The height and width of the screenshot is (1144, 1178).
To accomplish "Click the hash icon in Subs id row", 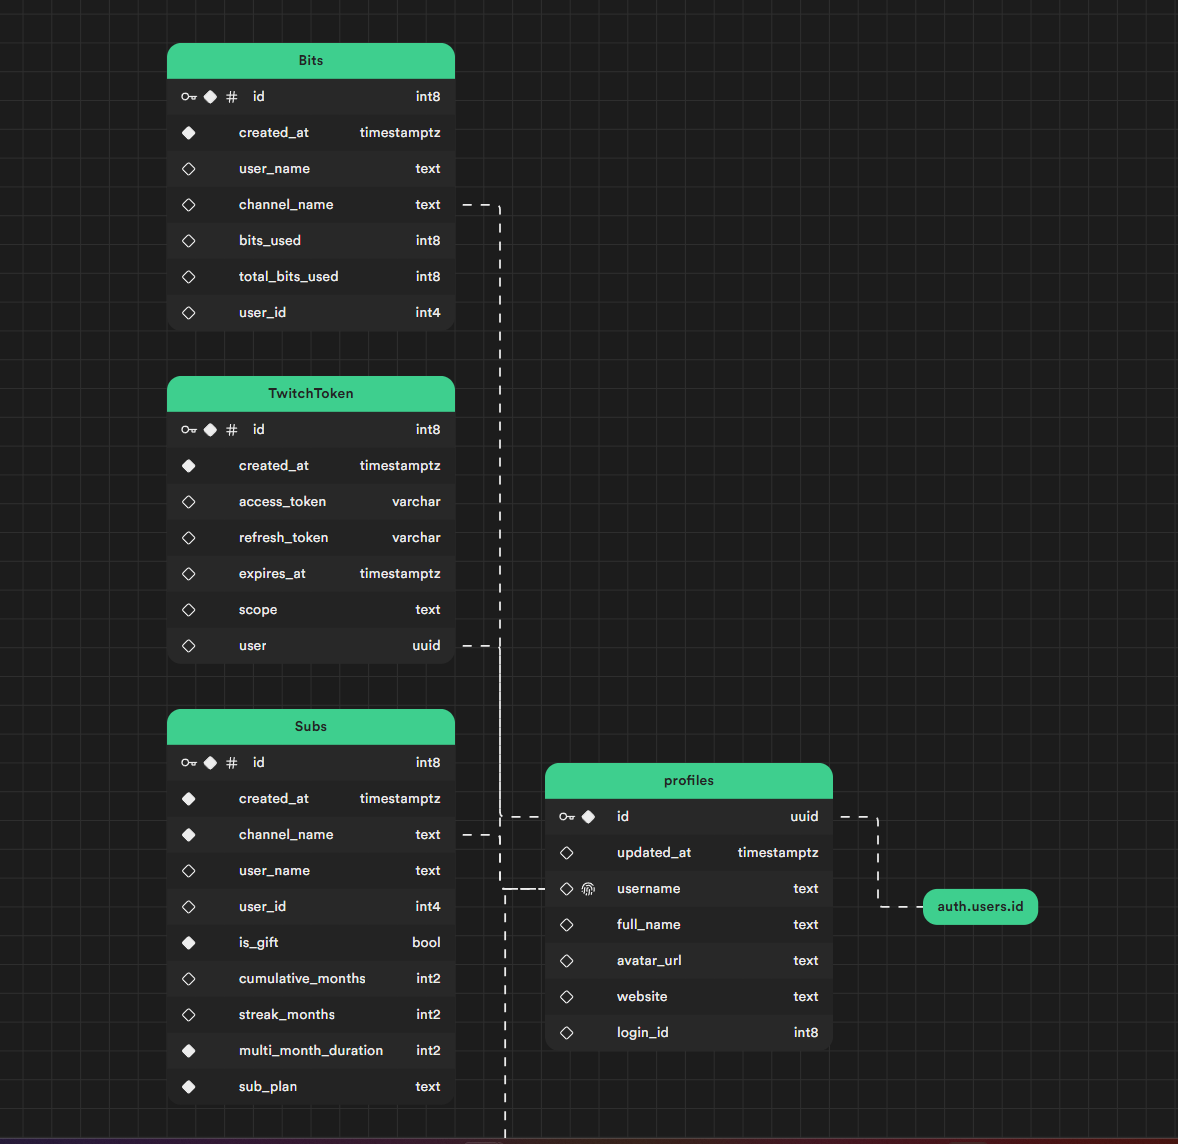I will (x=232, y=763).
